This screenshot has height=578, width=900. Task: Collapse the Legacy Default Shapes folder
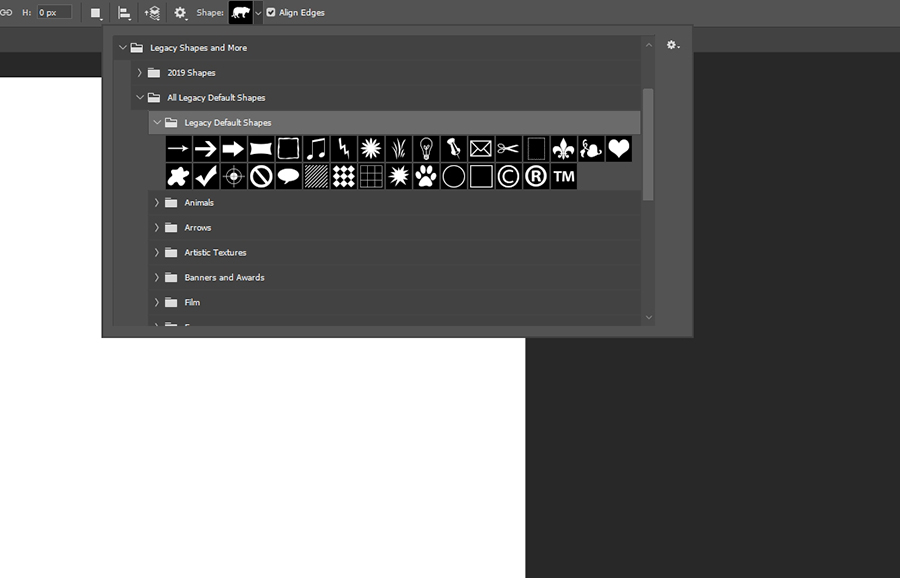pyautogui.click(x=157, y=123)
